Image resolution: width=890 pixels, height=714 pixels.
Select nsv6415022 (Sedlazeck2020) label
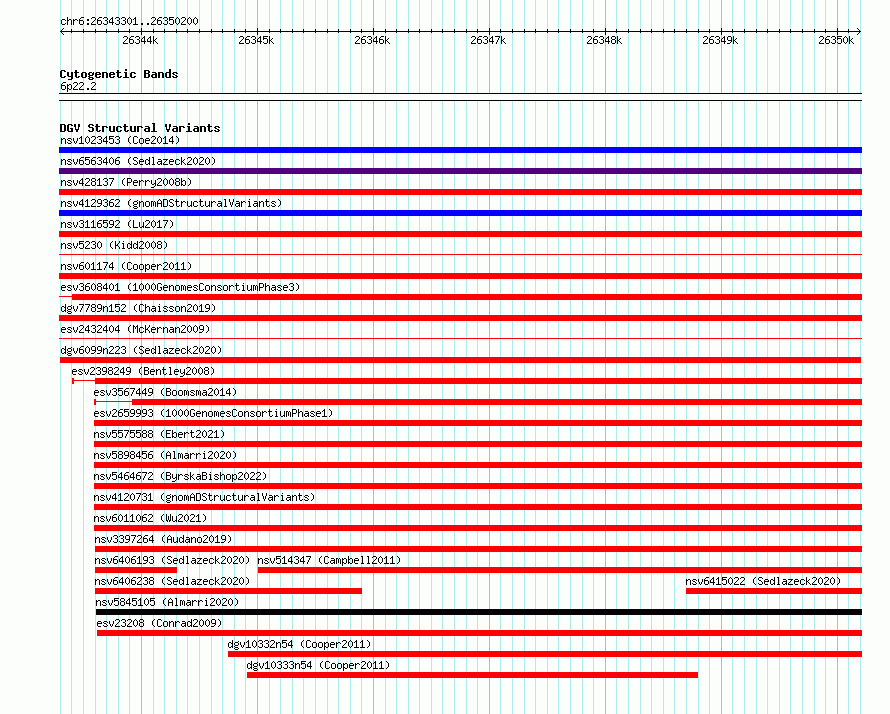click(x=763, y=581)
